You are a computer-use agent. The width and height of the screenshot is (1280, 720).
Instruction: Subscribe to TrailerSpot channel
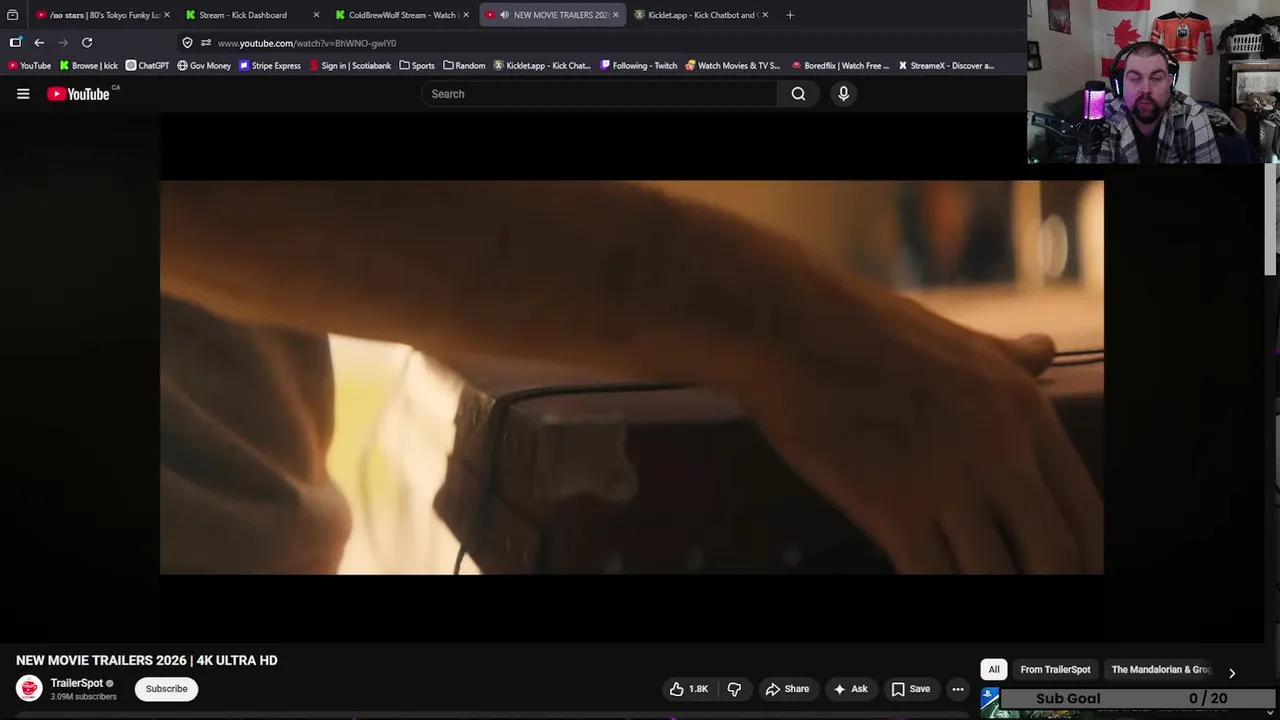pyautogui.click(x=166, y=689)
